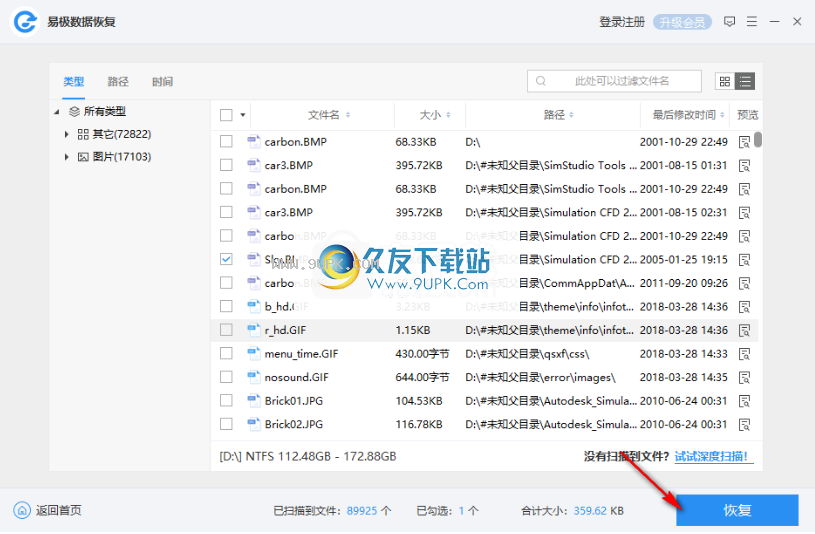Preview the Brick01.JPG file

tap(744, 401)
